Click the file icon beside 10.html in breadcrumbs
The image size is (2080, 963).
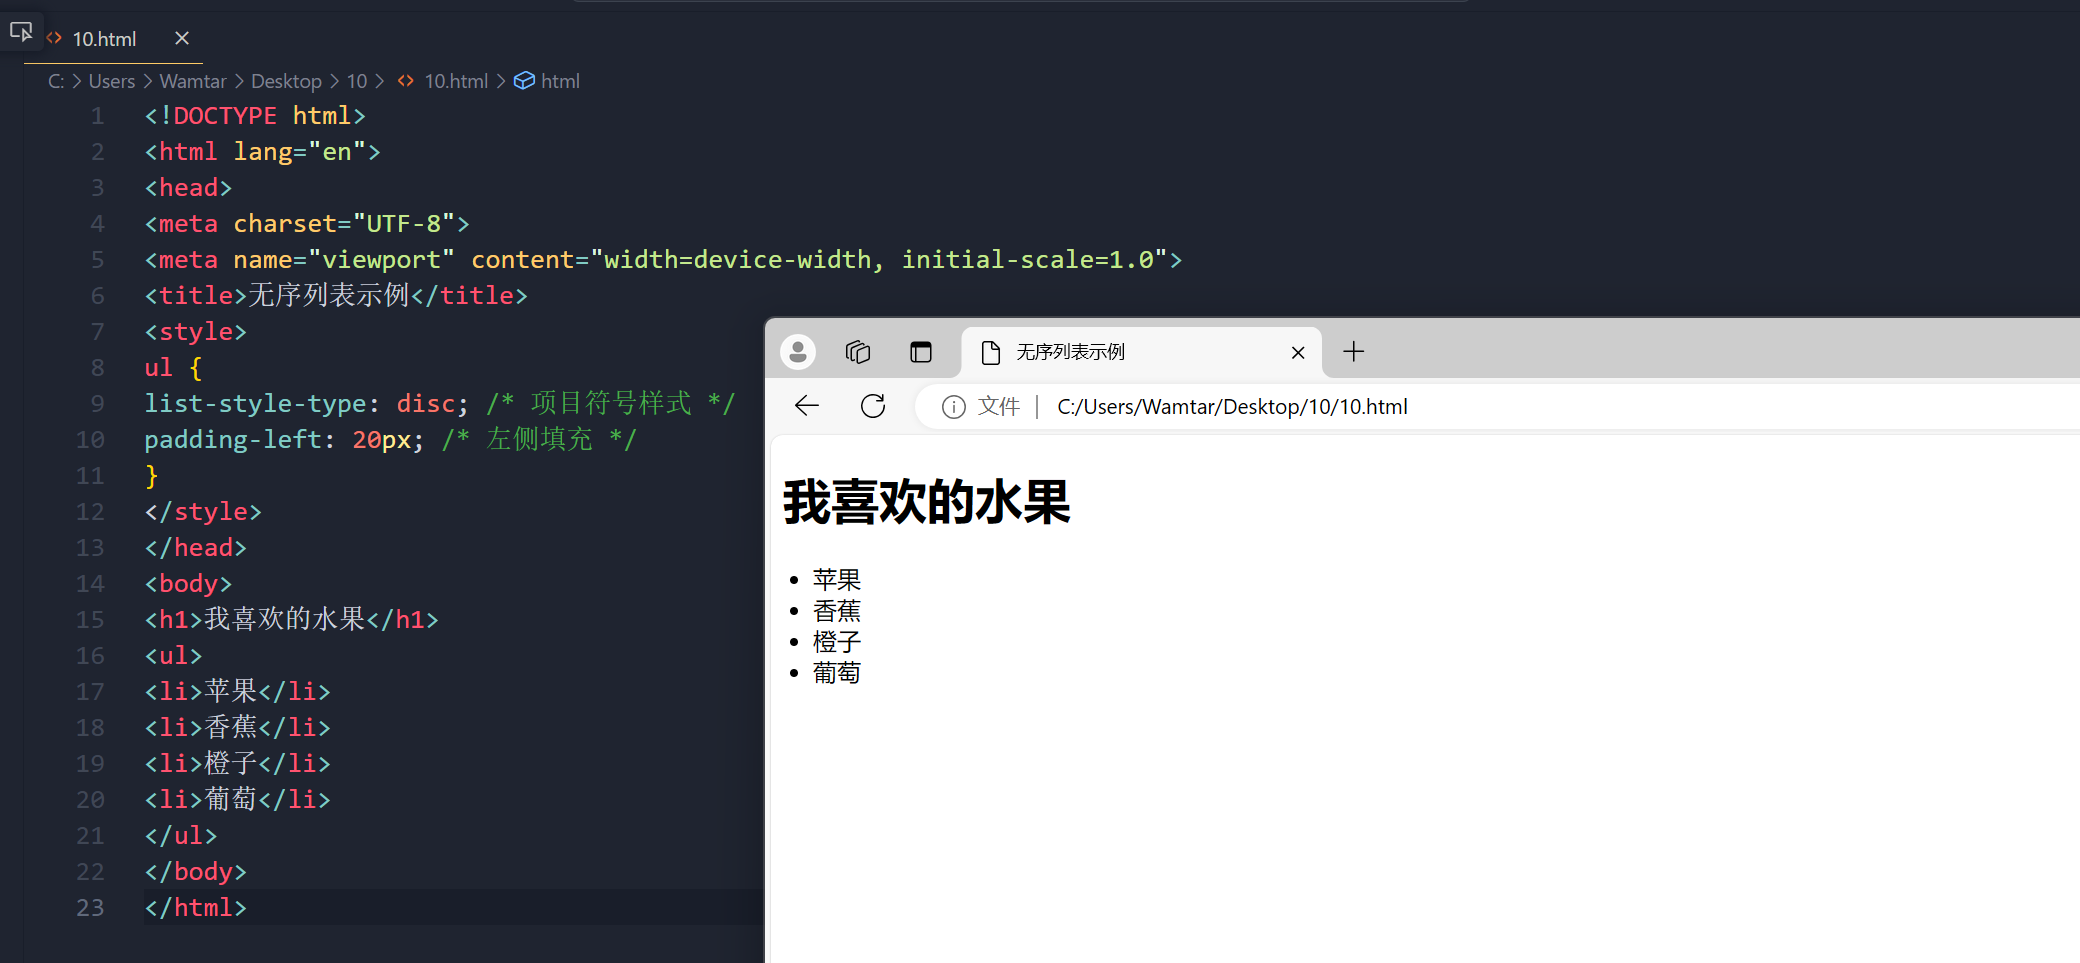click(406, 81)
